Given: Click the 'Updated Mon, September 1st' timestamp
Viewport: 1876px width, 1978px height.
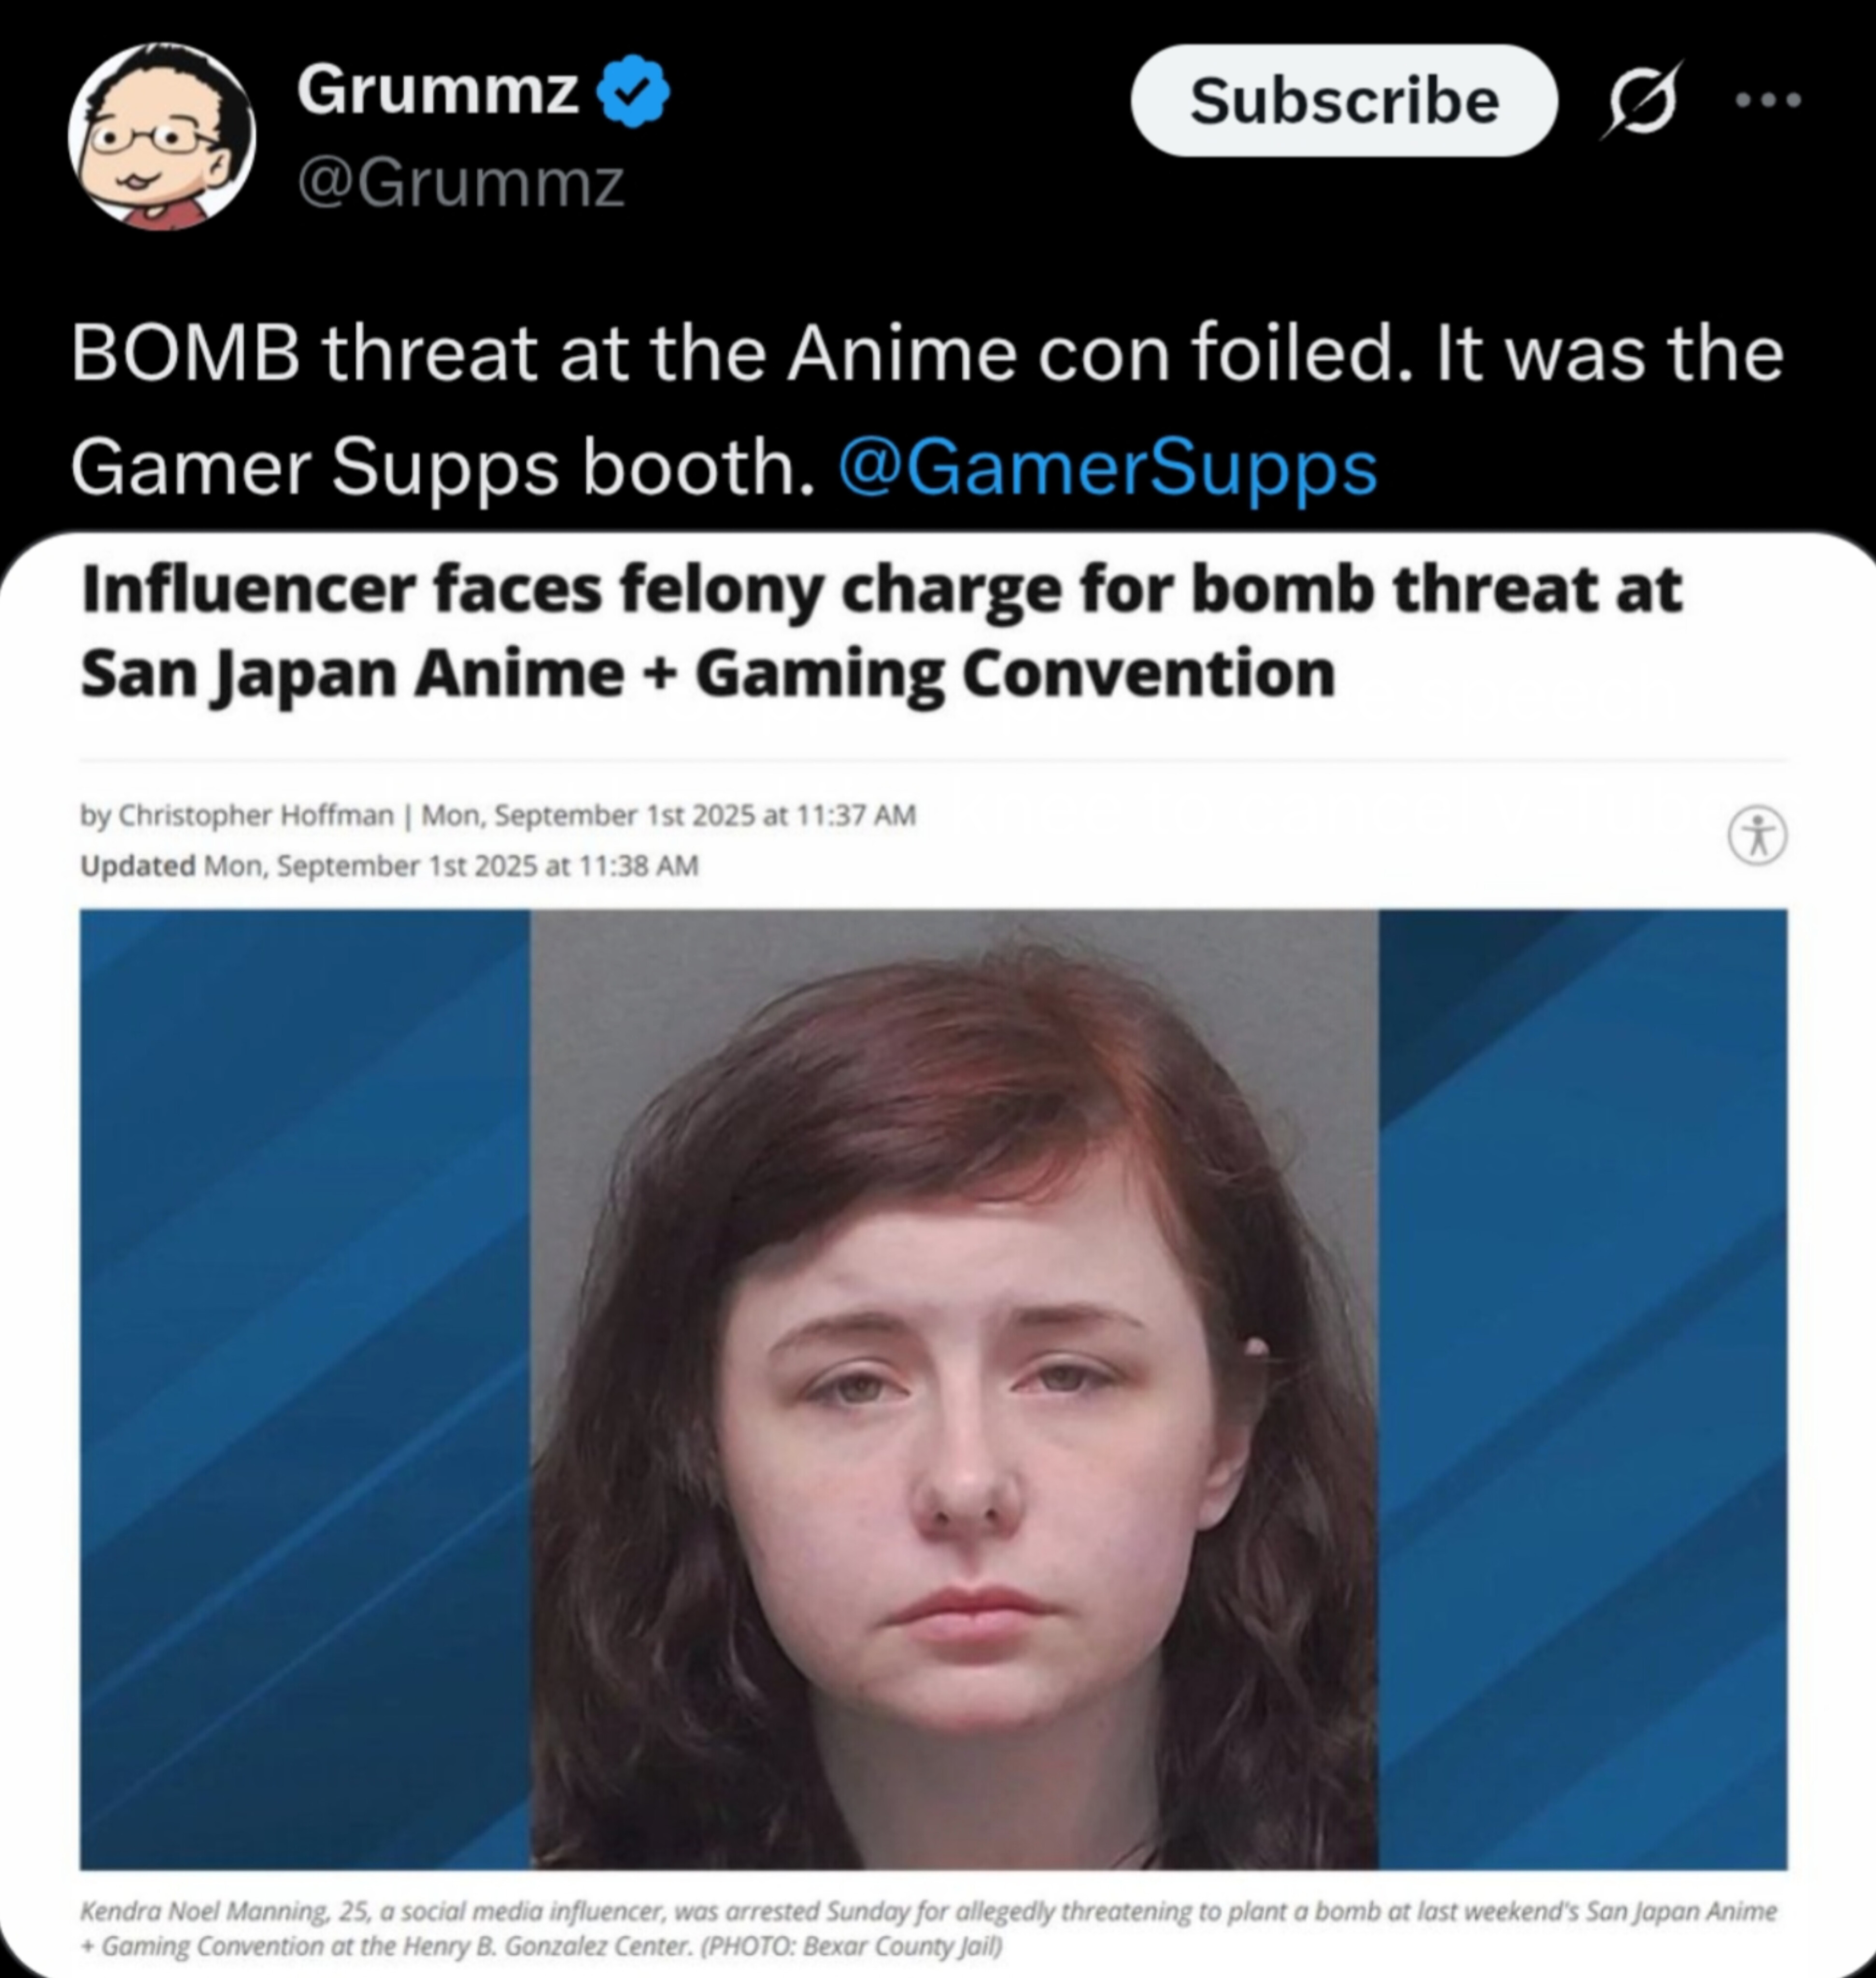Looking at the screenshot, I should (x=389, y=865).
